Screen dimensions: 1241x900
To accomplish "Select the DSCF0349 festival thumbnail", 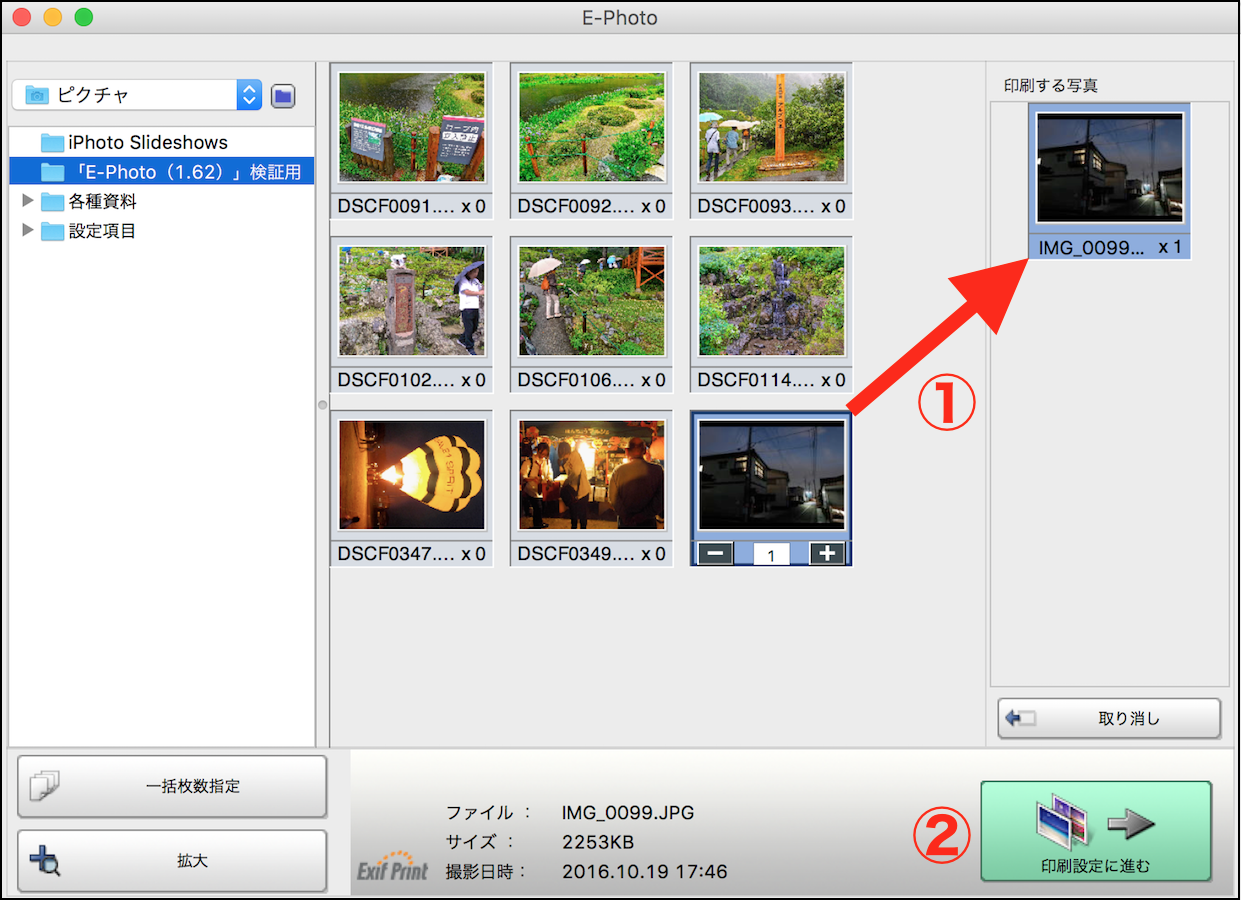I will click(591, 475).
